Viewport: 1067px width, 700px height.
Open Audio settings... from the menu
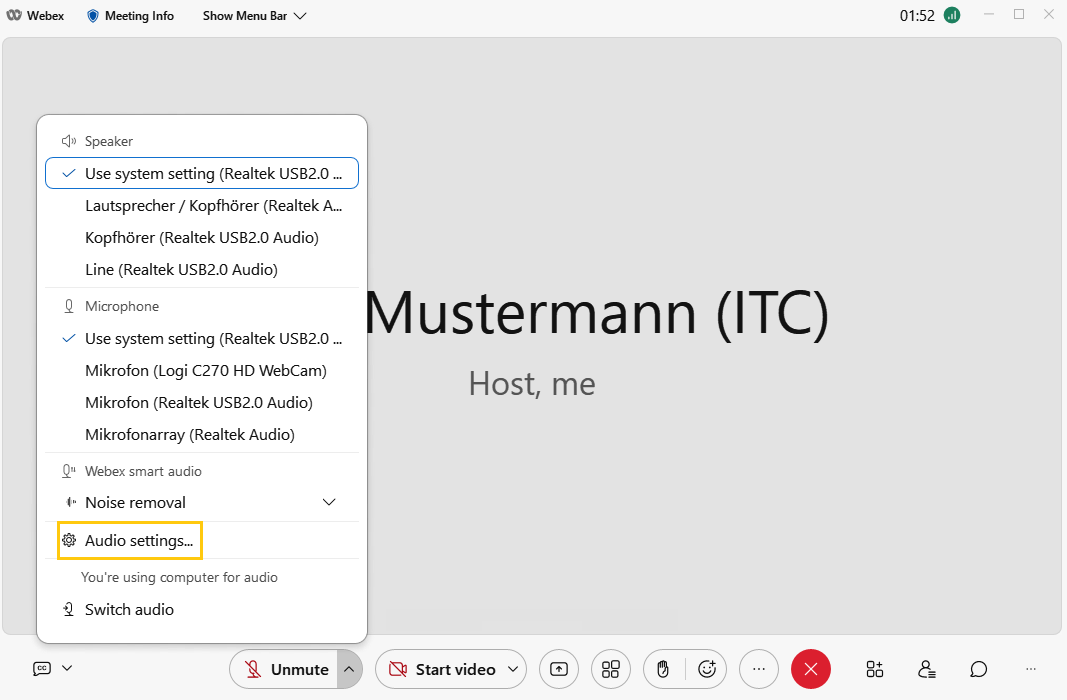(138, 541)
